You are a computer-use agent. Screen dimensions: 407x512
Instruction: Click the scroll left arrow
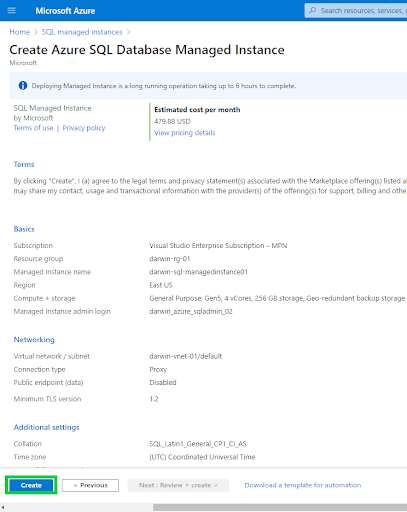click(3, 507)
